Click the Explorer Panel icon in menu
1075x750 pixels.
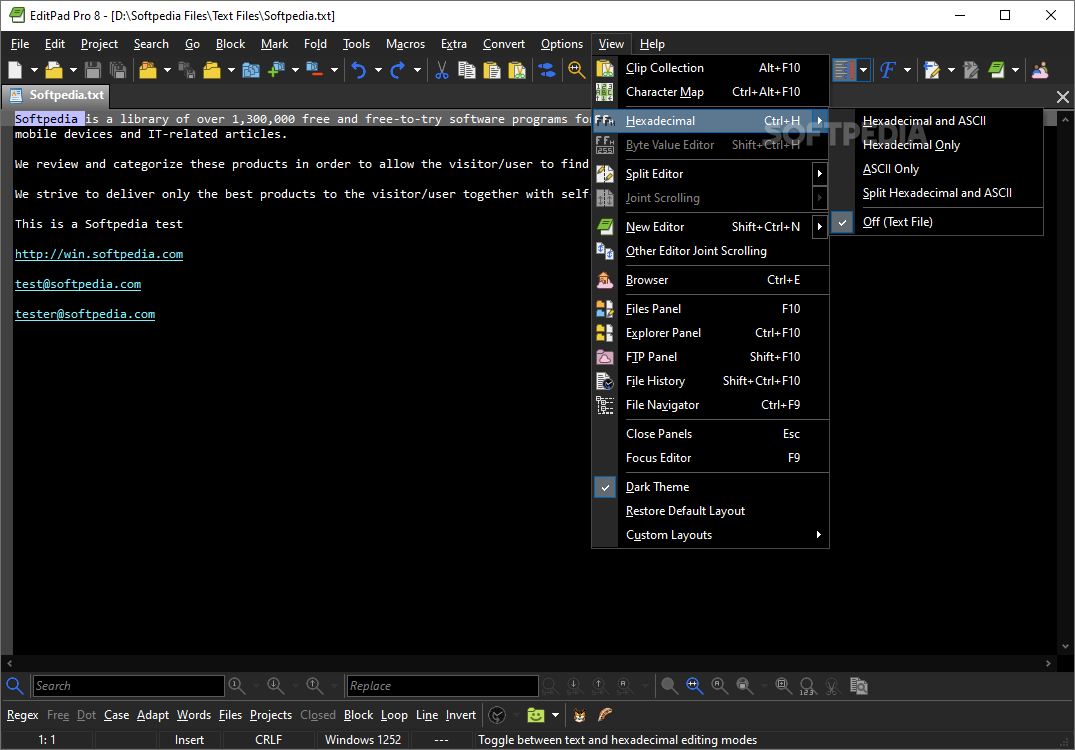click(605, 332)
